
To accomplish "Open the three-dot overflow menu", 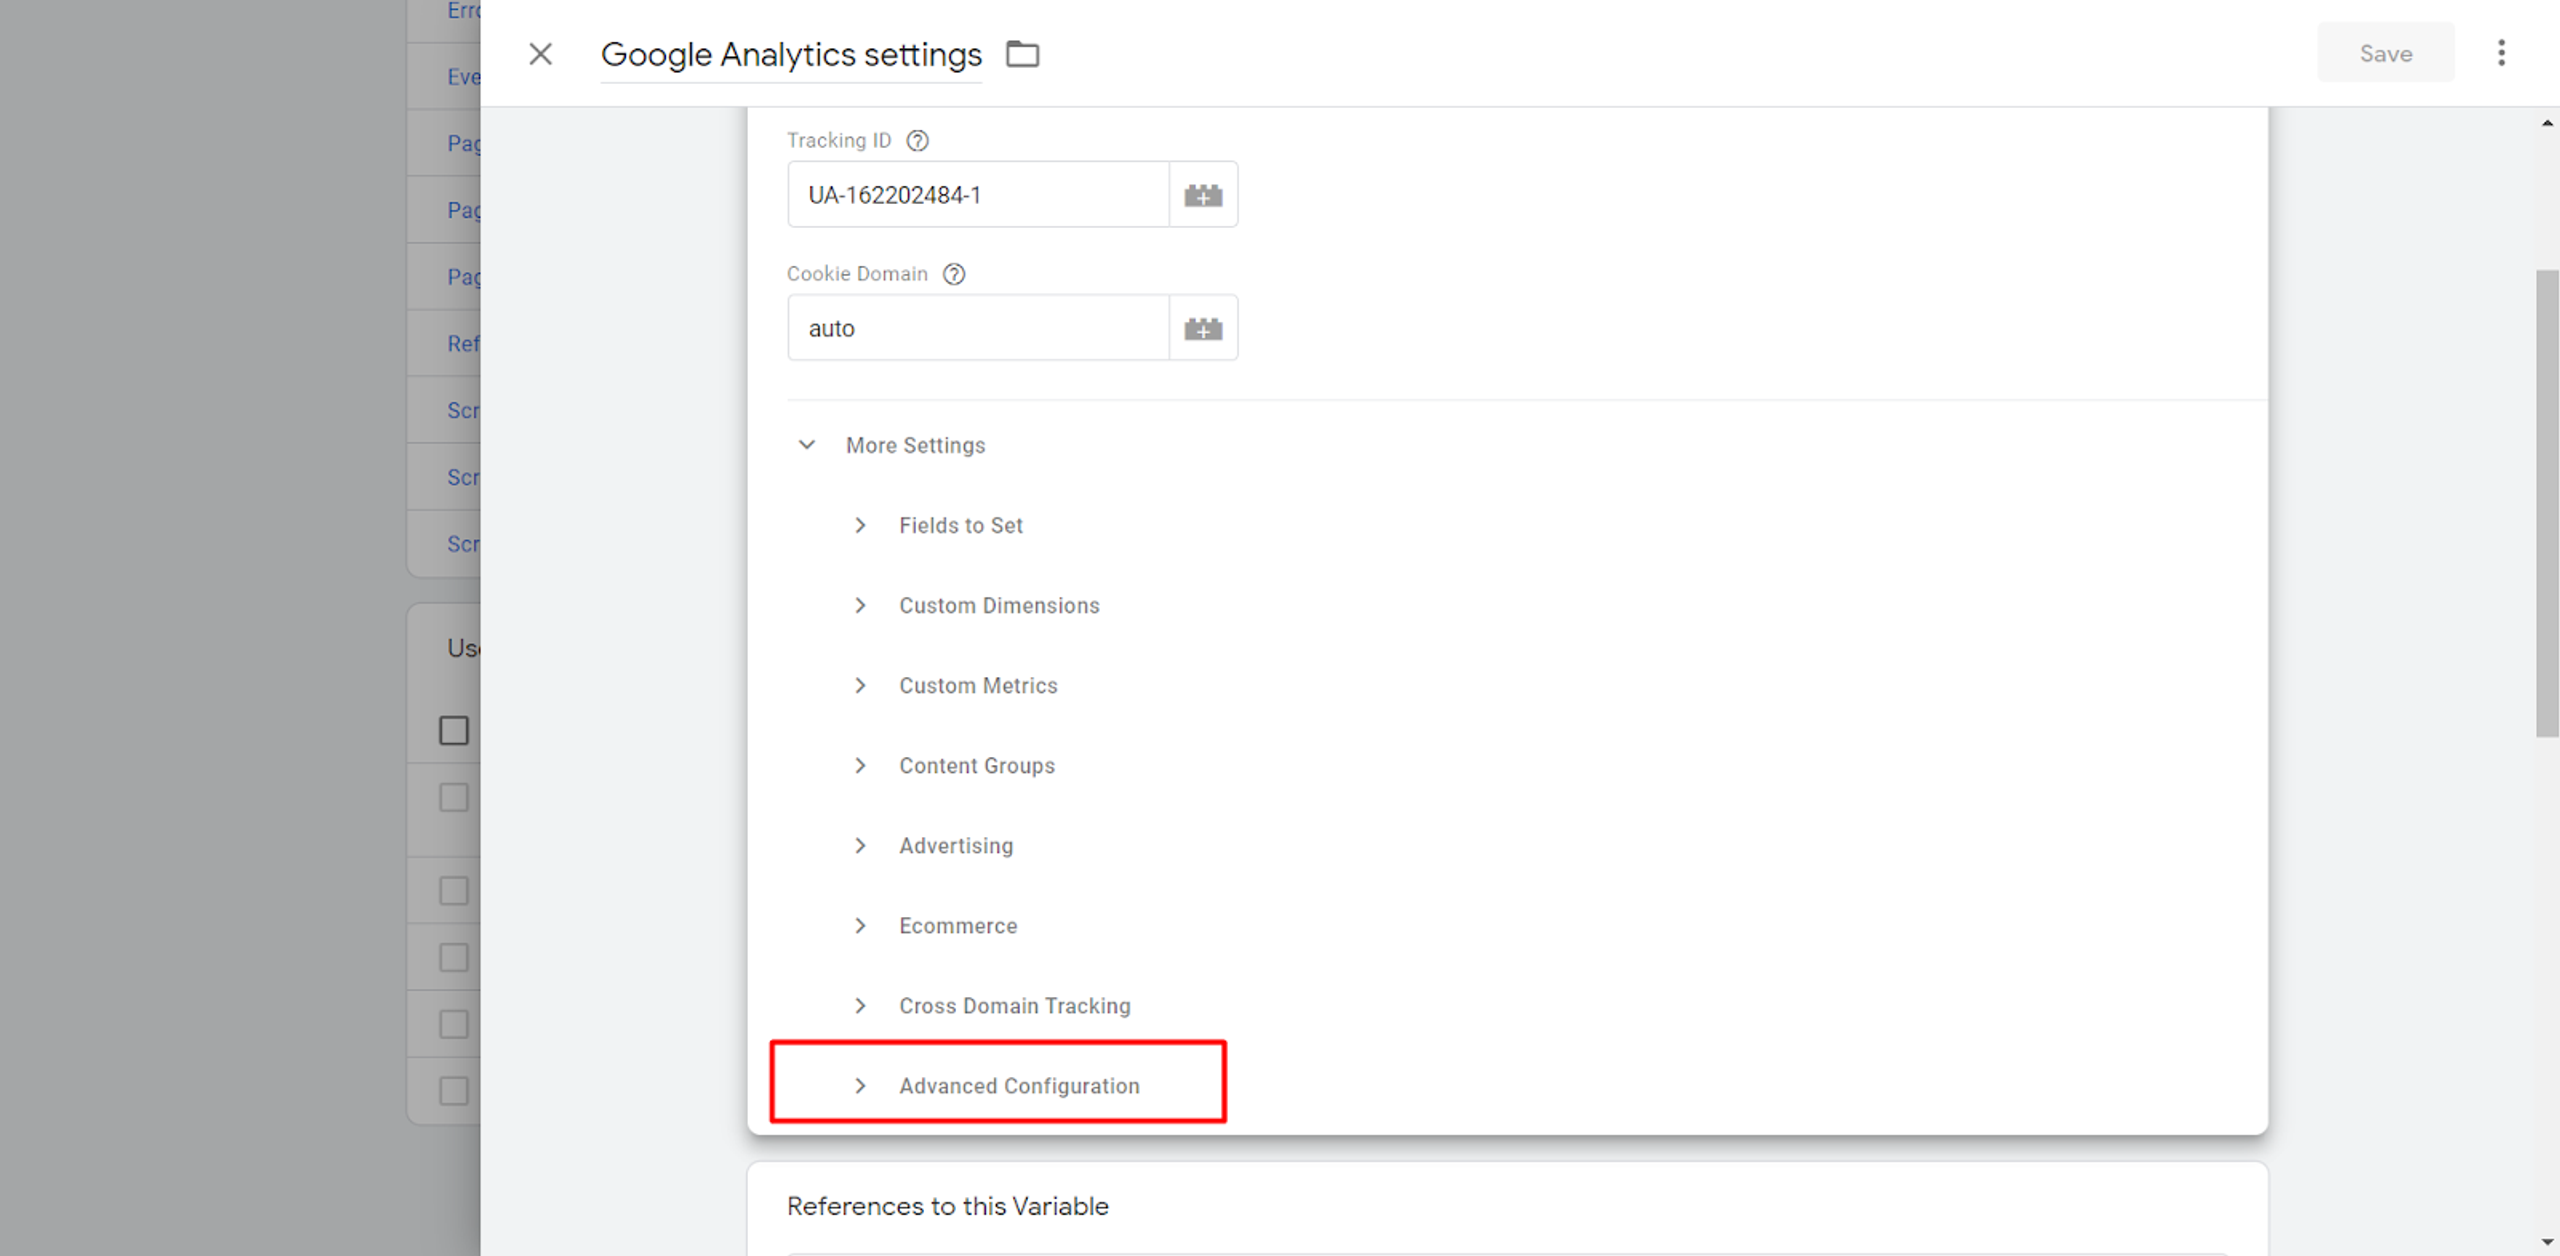I will (x=2501, y=53).
